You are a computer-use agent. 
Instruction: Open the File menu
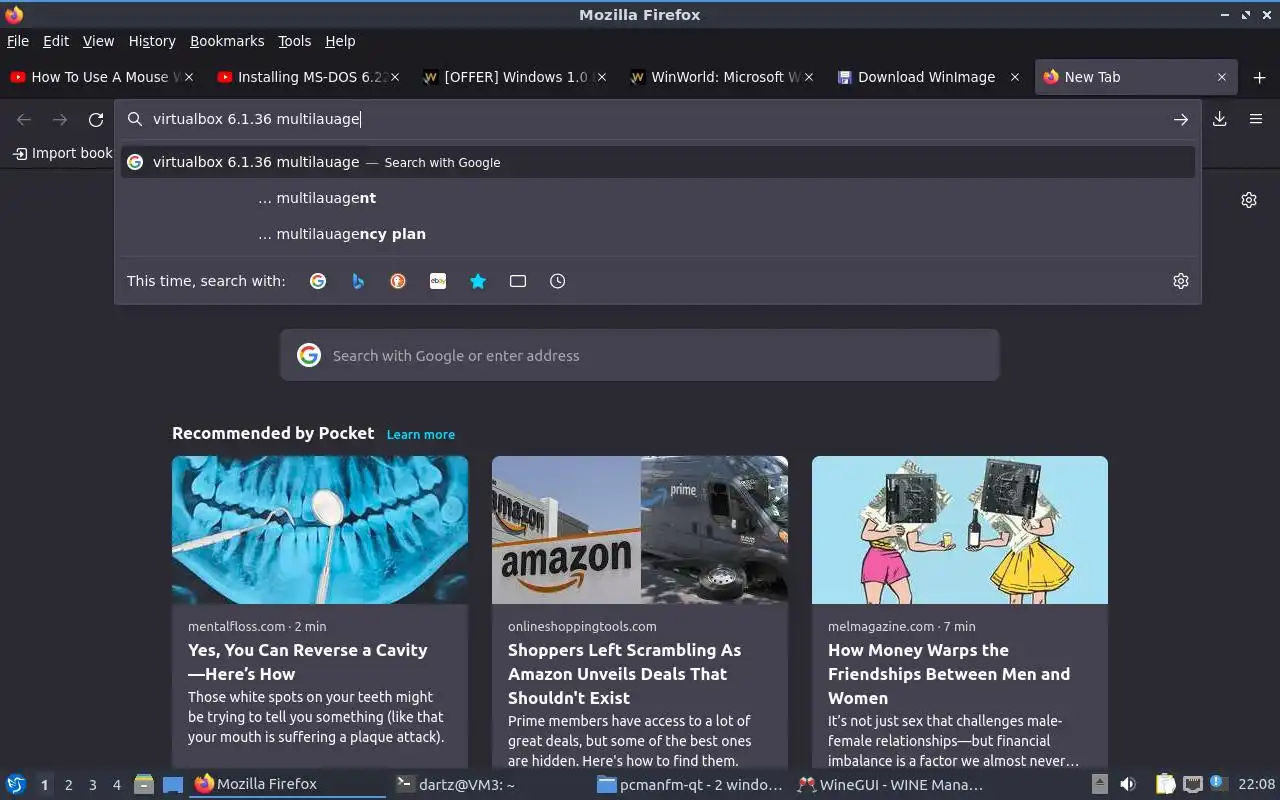click(18, 41)
